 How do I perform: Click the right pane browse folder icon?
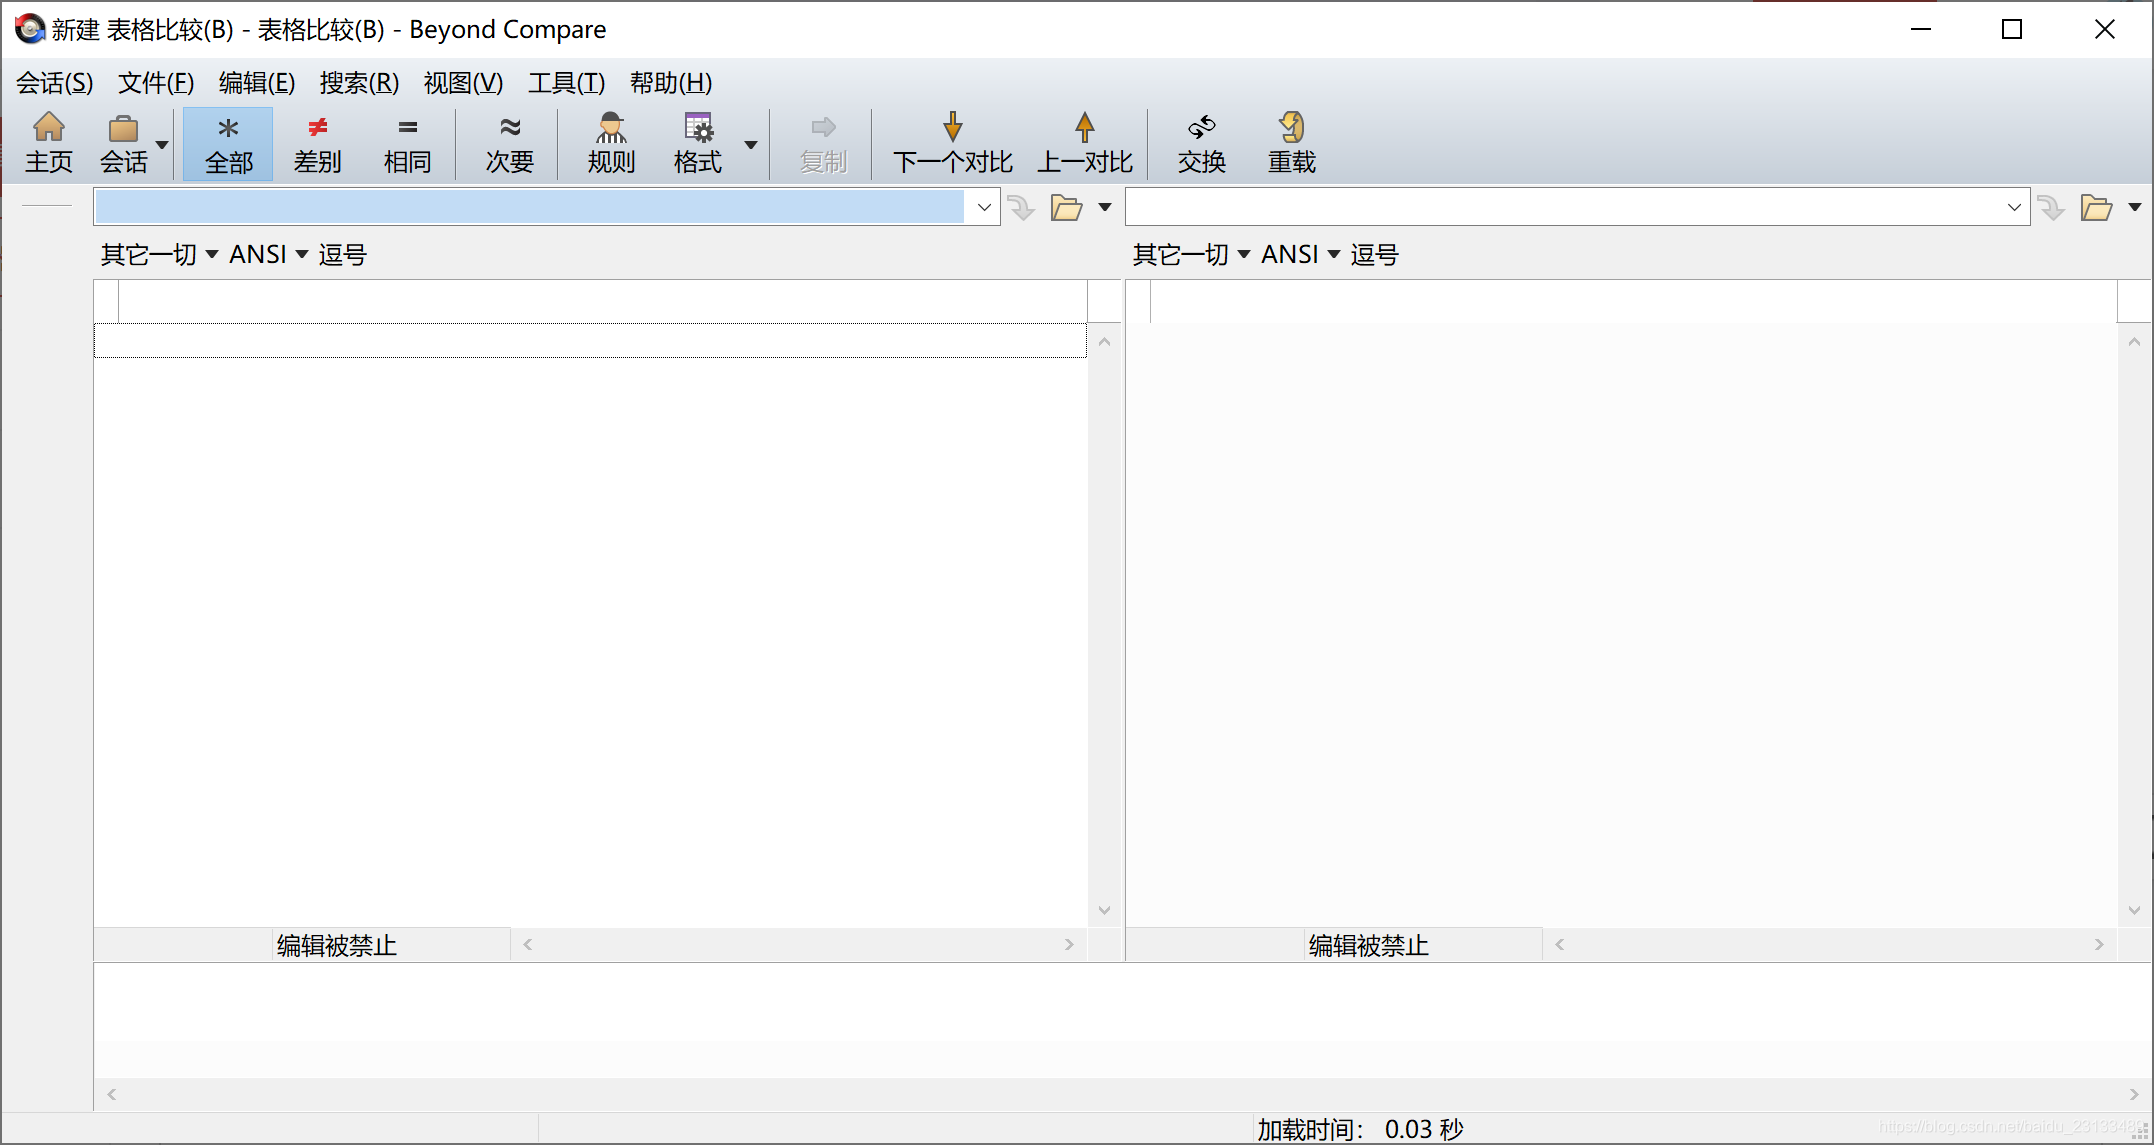pyautogui.click(x=2096, y=207)
